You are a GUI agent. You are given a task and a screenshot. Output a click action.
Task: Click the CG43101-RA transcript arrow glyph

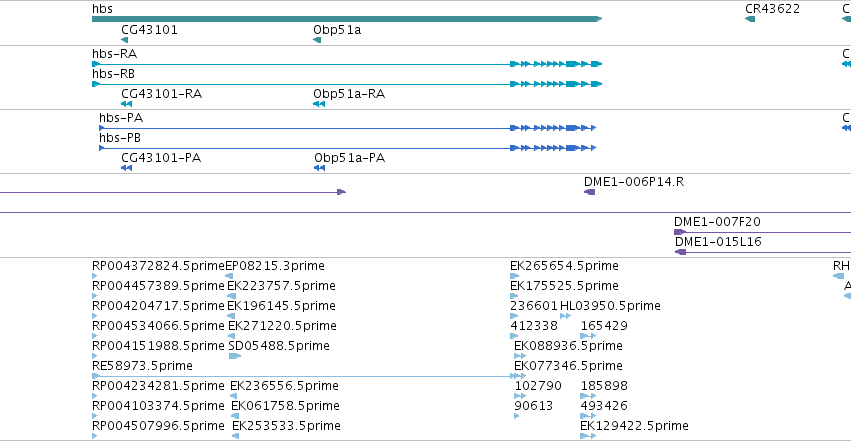point(126,104)
